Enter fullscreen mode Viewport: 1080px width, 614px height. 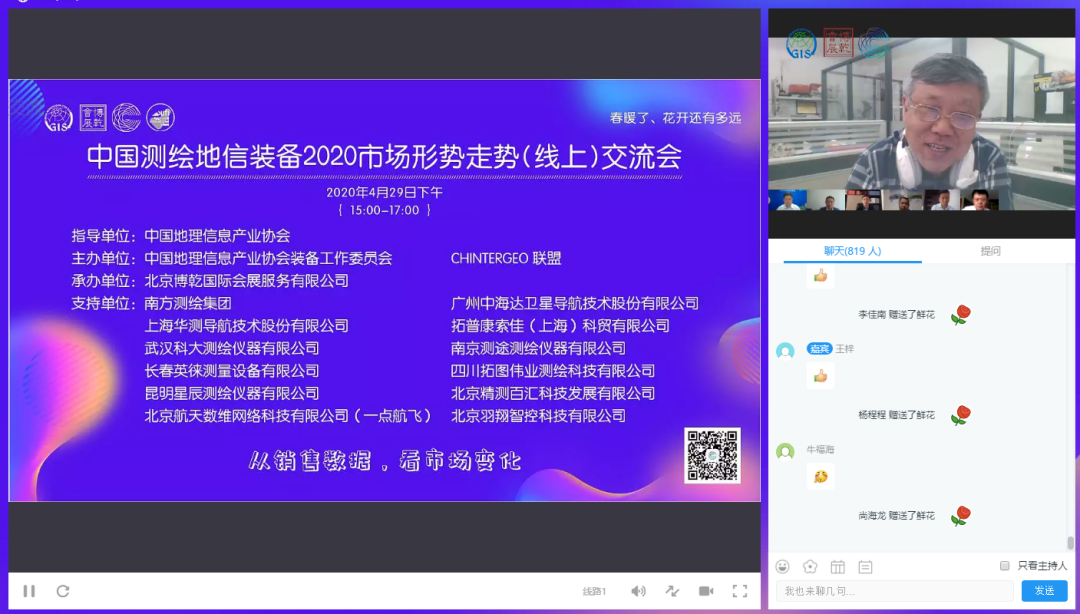pos(740,591)
